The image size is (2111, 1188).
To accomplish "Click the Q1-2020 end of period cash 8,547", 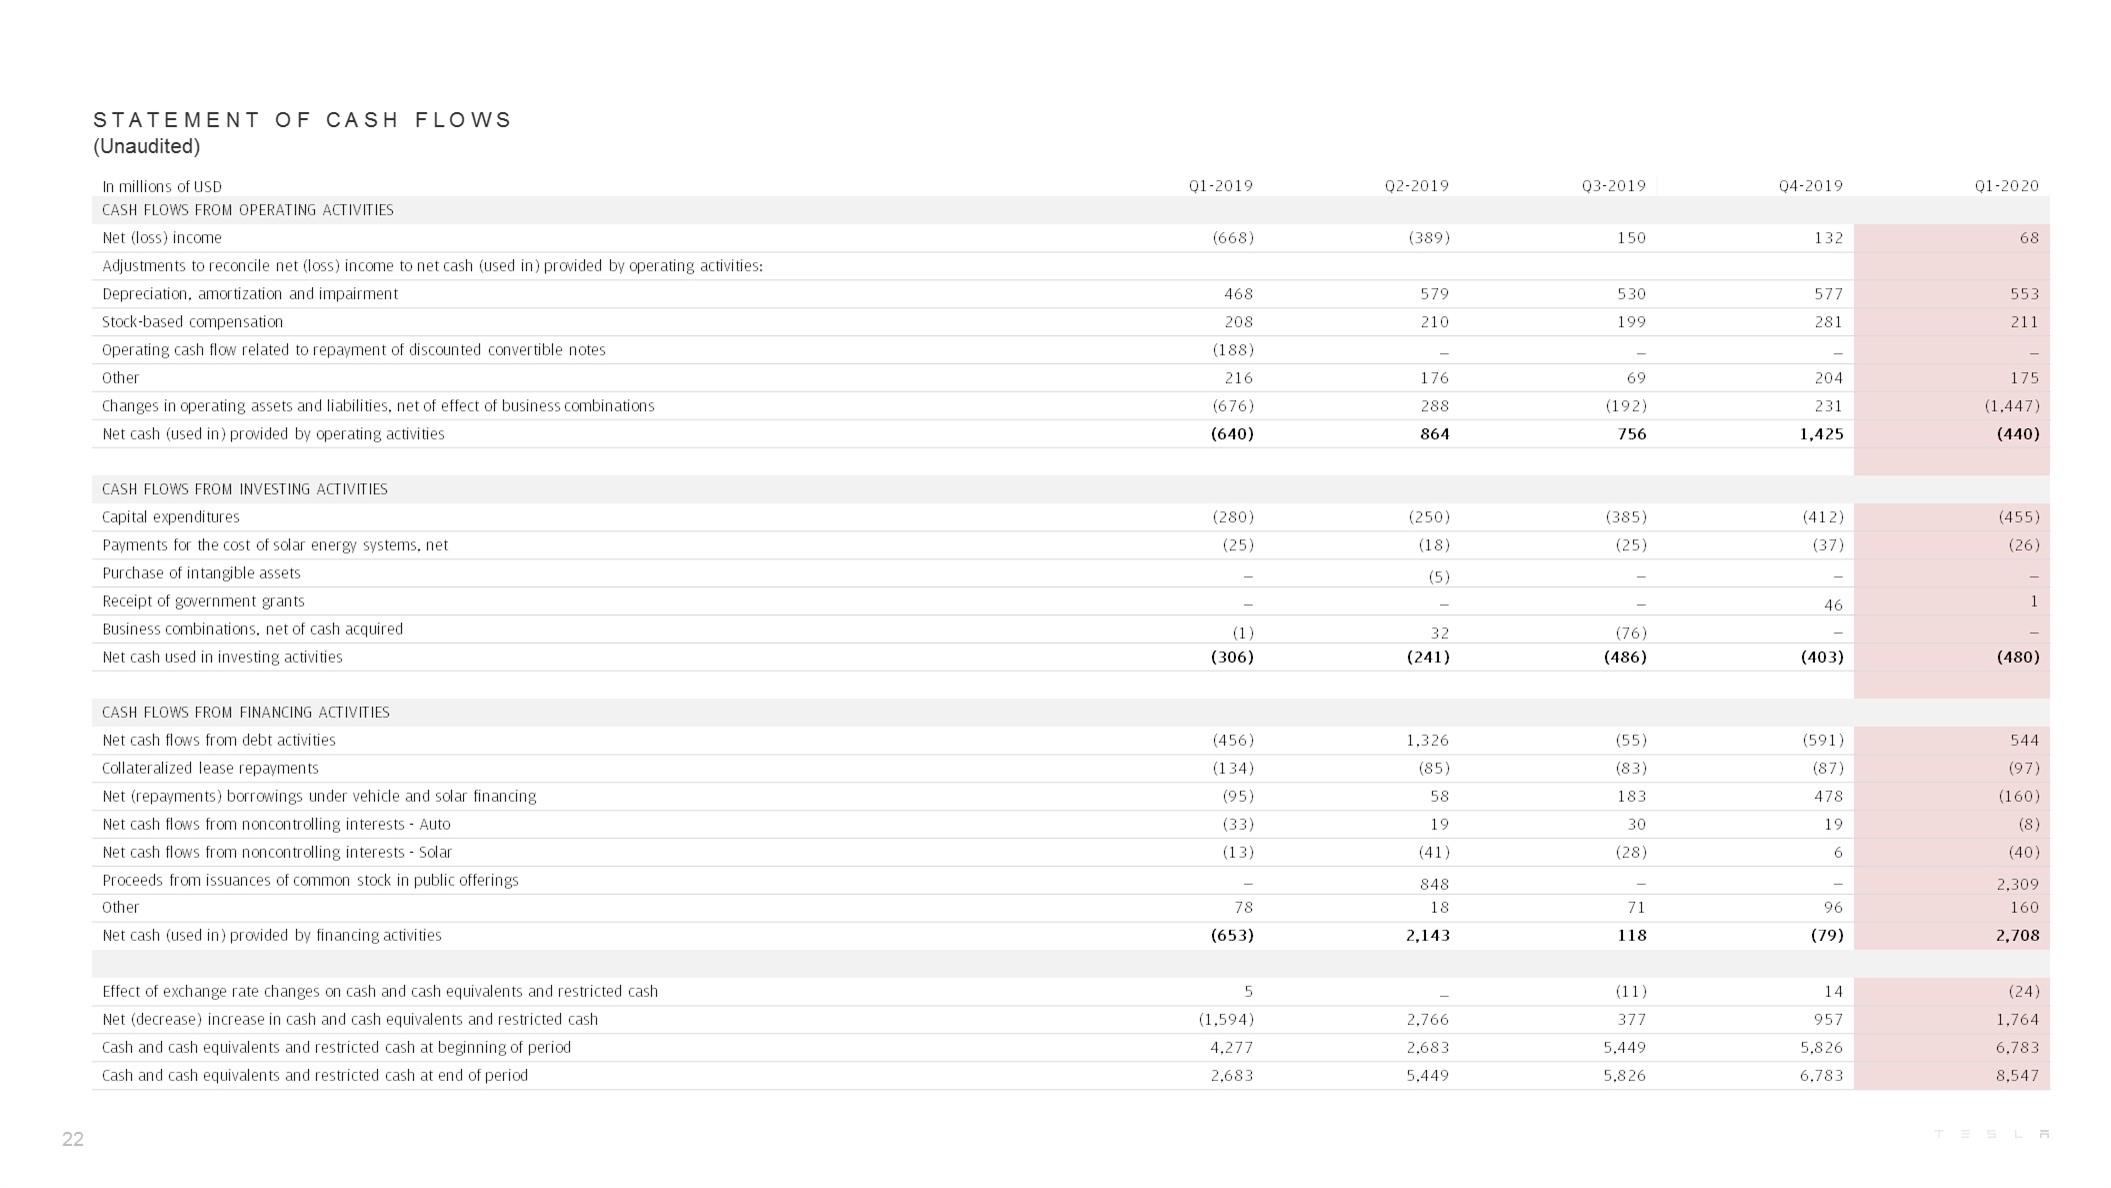I will pyautogui.click(x=2017, y=1075).
